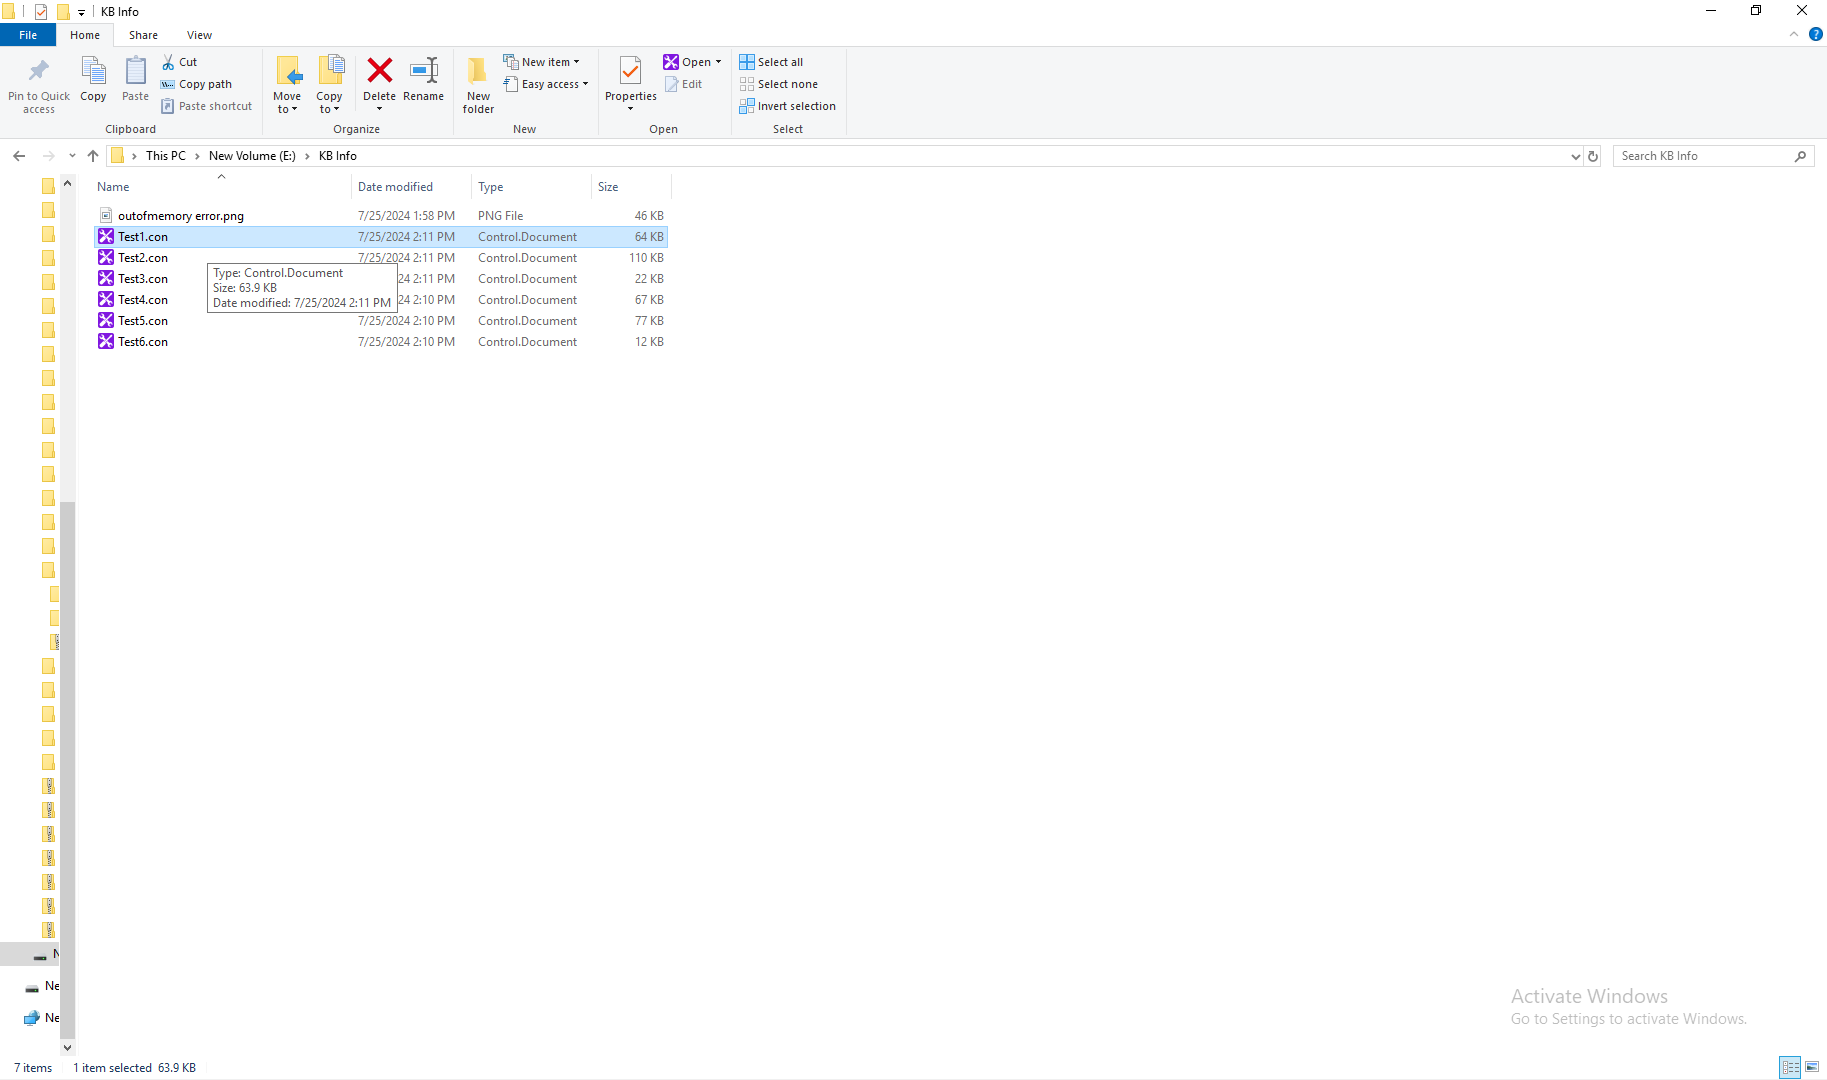Open Properties with the checkmark icon
The width and height of the screenshot is (1827, 1080).
tap(630, 71)
